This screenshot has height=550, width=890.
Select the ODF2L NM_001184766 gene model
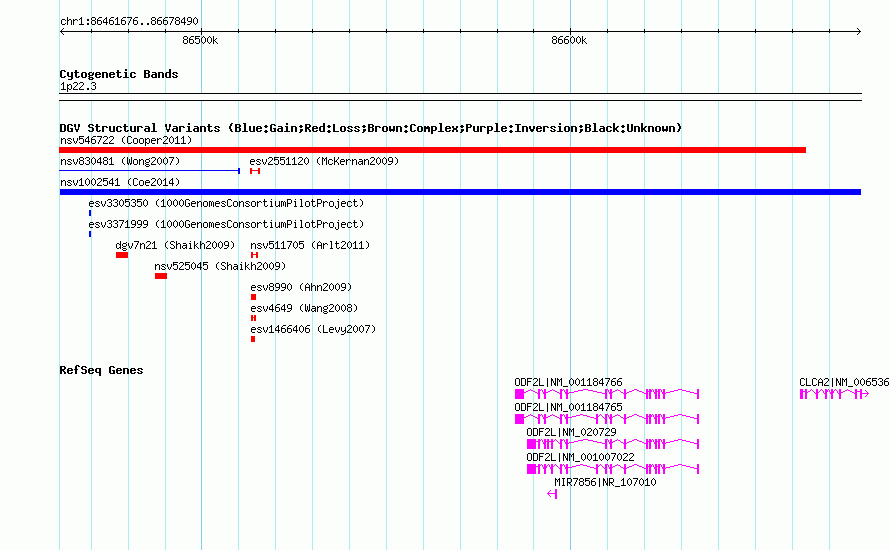607,394
